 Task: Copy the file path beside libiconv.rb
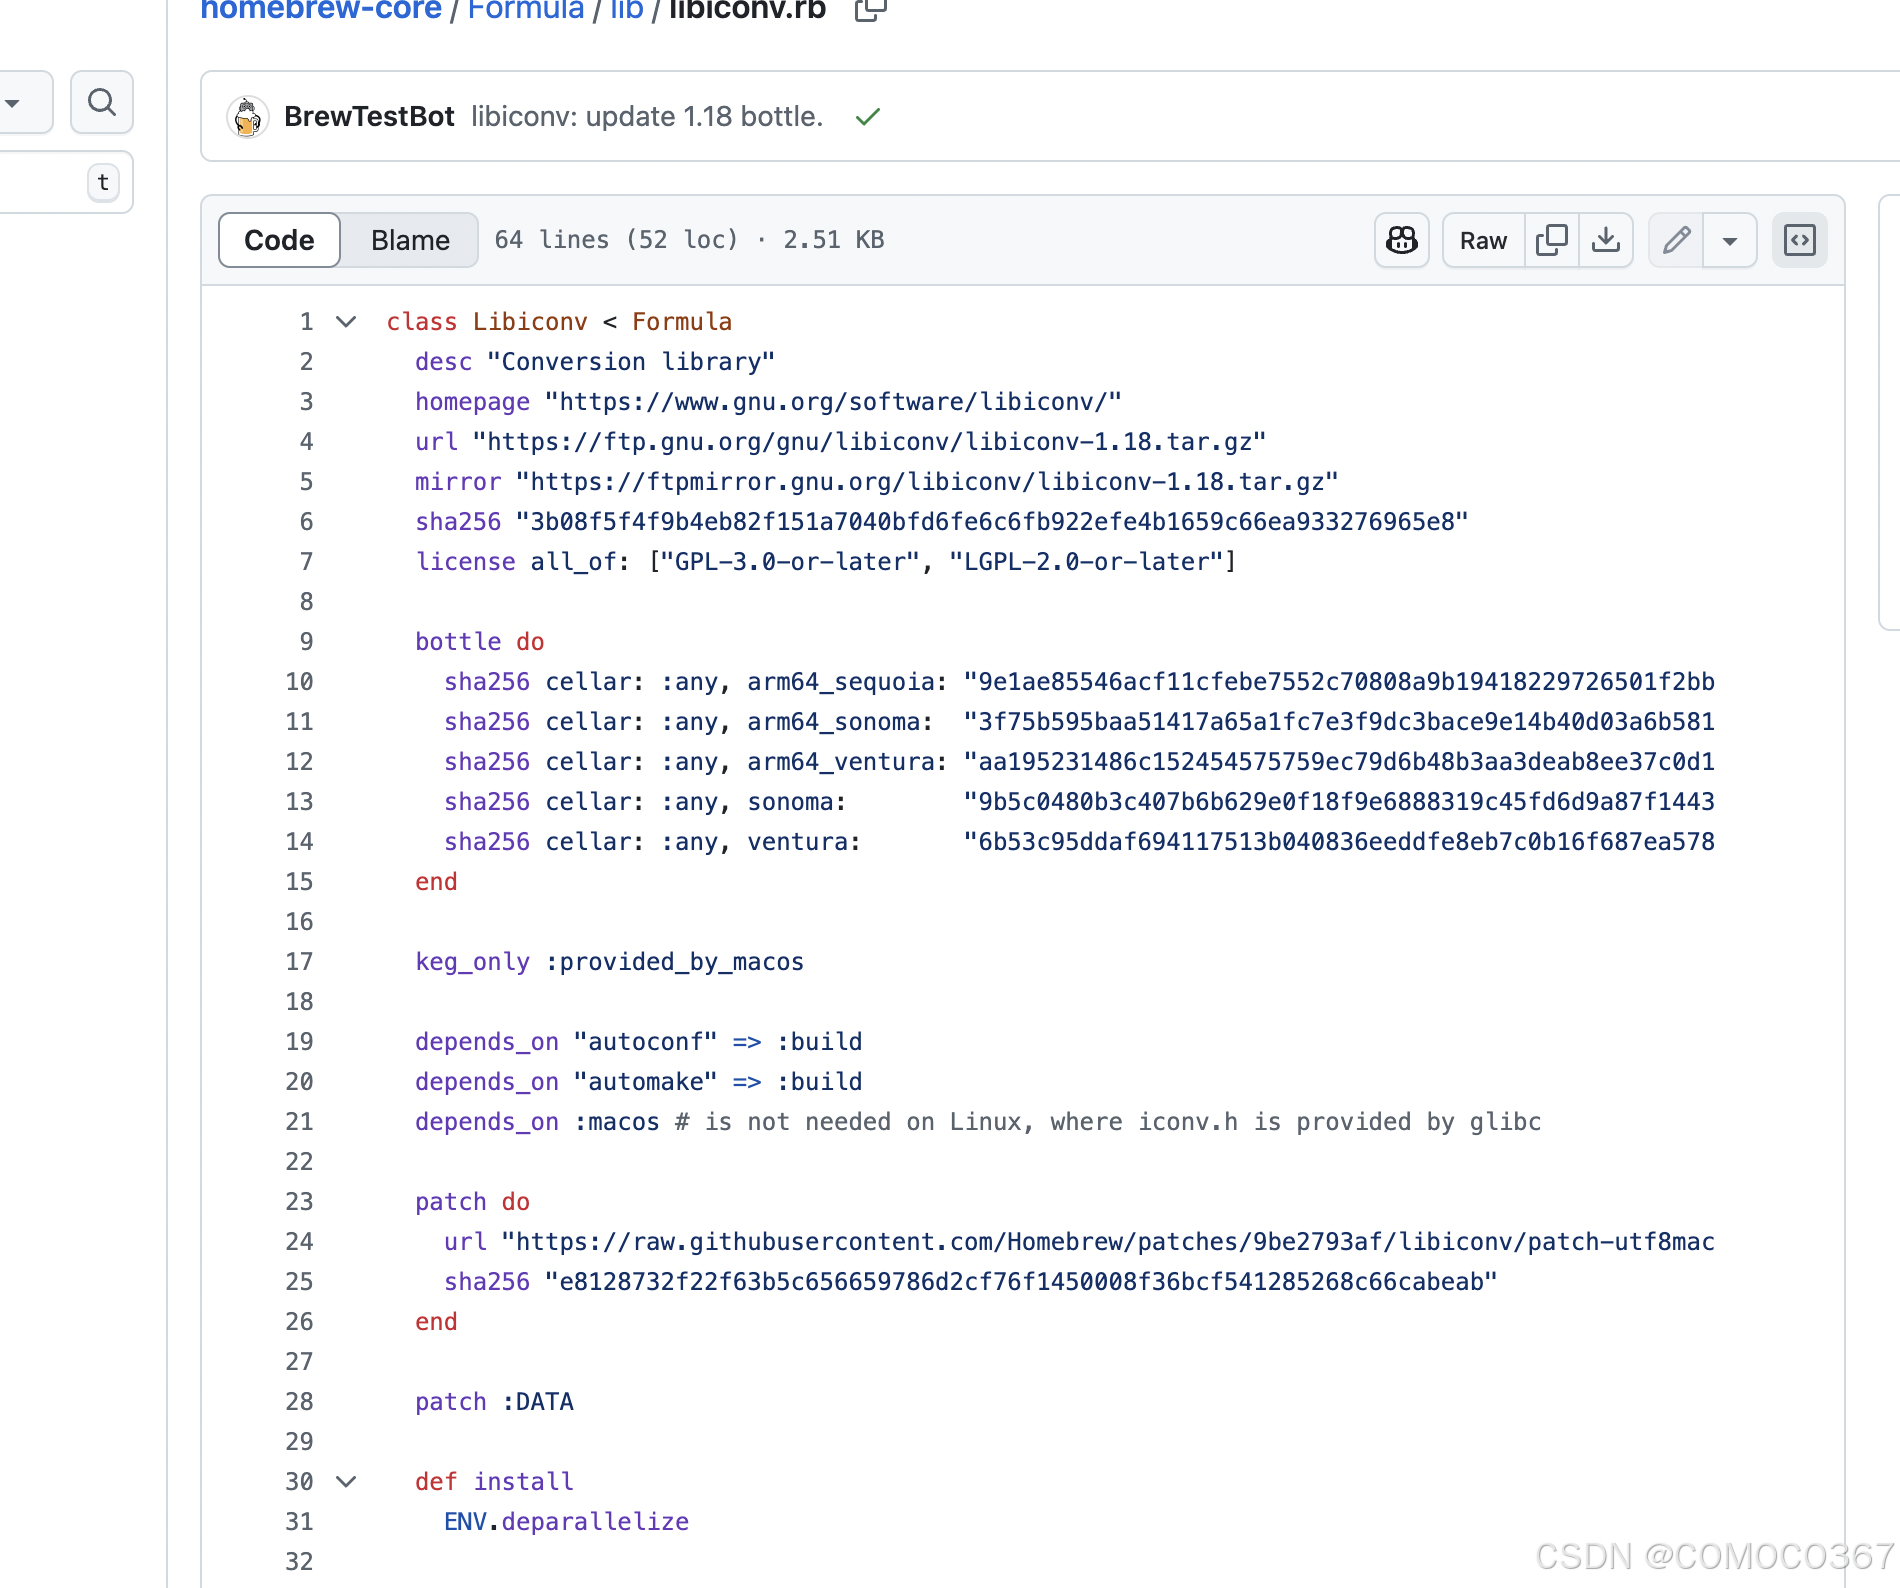pos(868,10)
